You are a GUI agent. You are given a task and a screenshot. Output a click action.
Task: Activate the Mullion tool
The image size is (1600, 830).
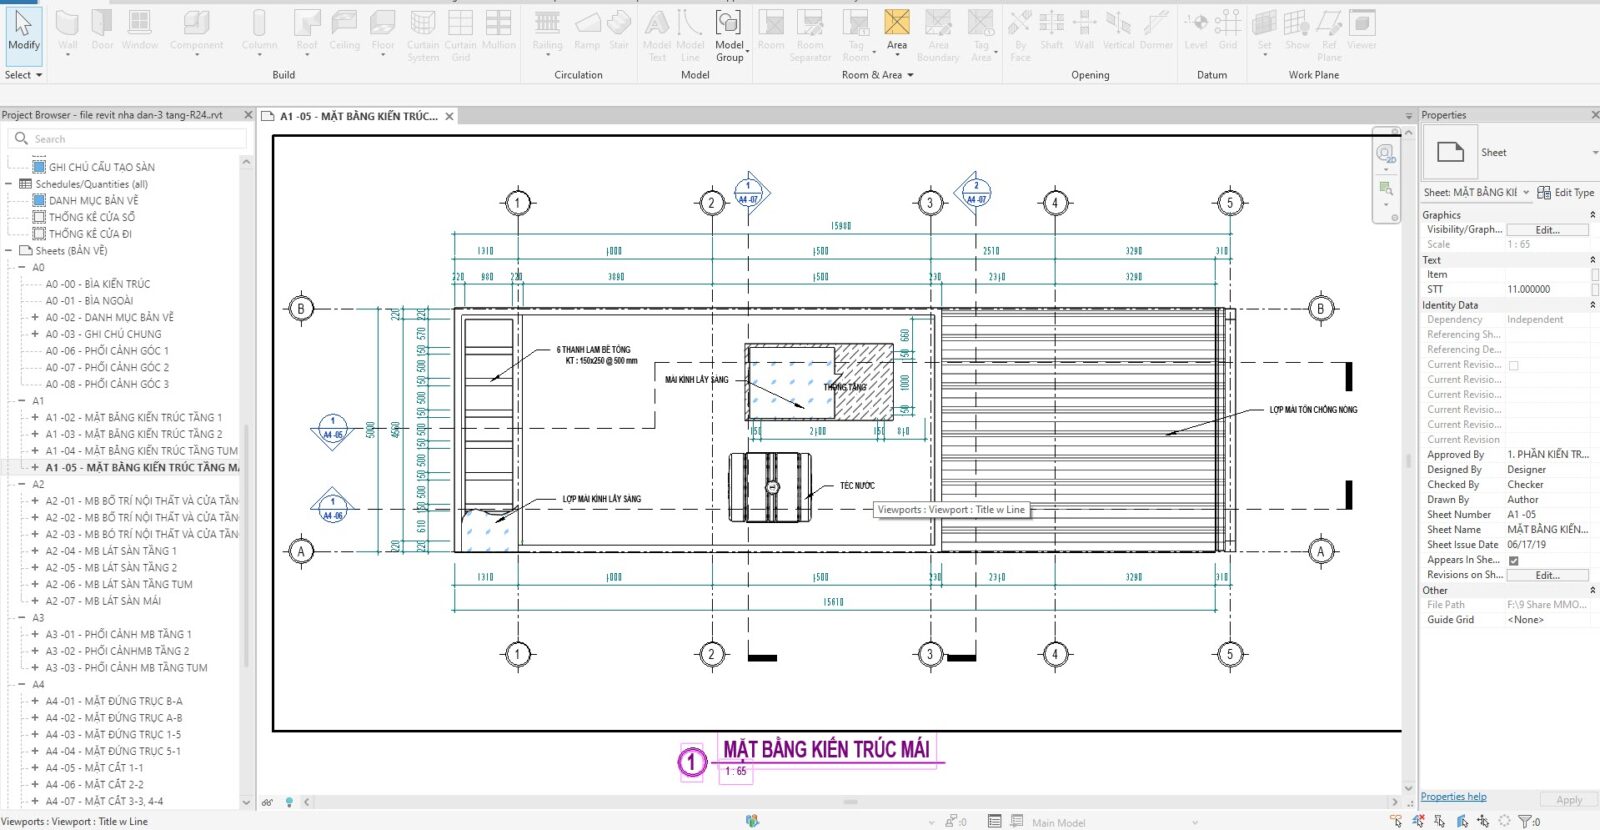(498, 30)
